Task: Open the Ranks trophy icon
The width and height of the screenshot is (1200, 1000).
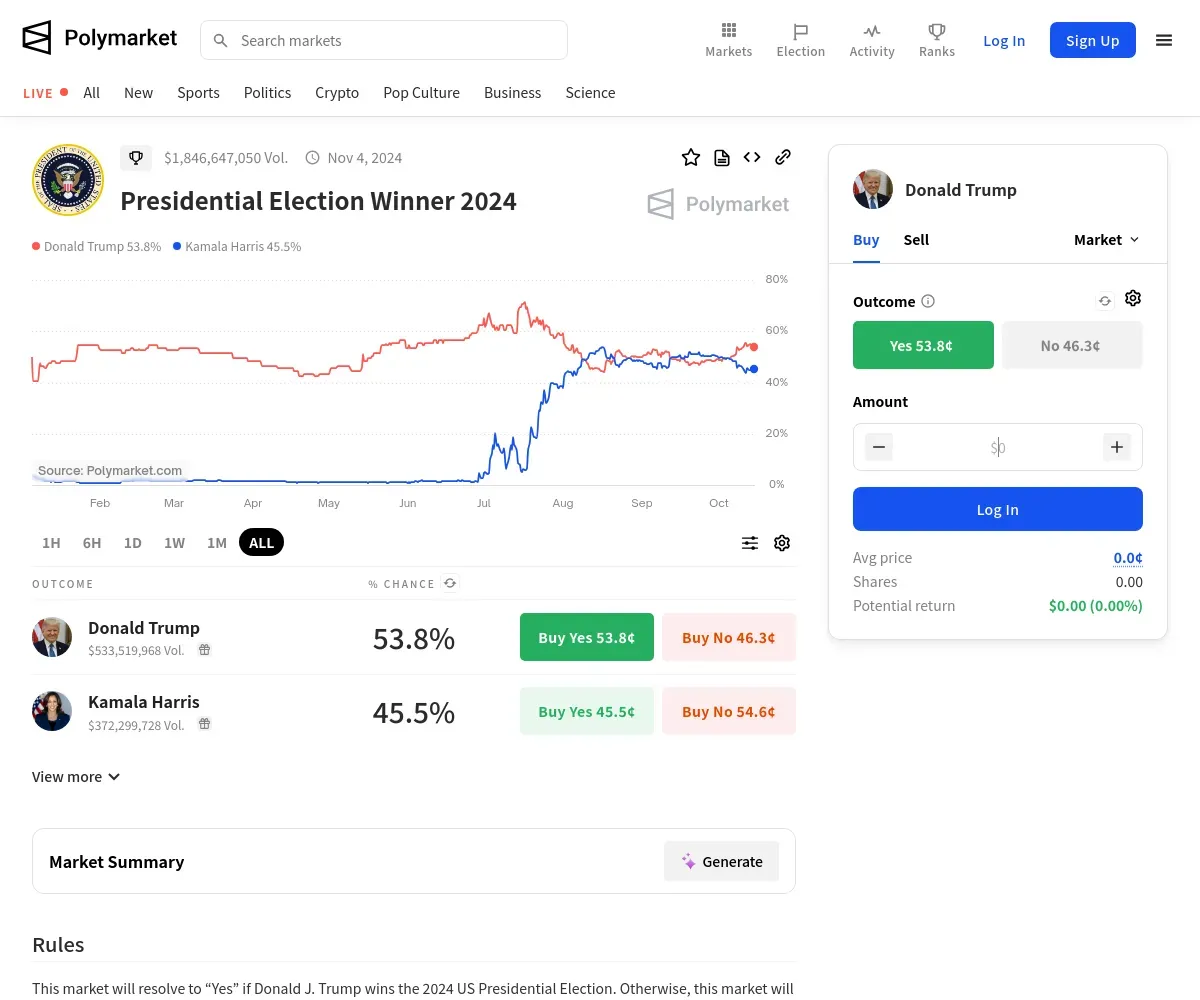Action: click(937, 40)
